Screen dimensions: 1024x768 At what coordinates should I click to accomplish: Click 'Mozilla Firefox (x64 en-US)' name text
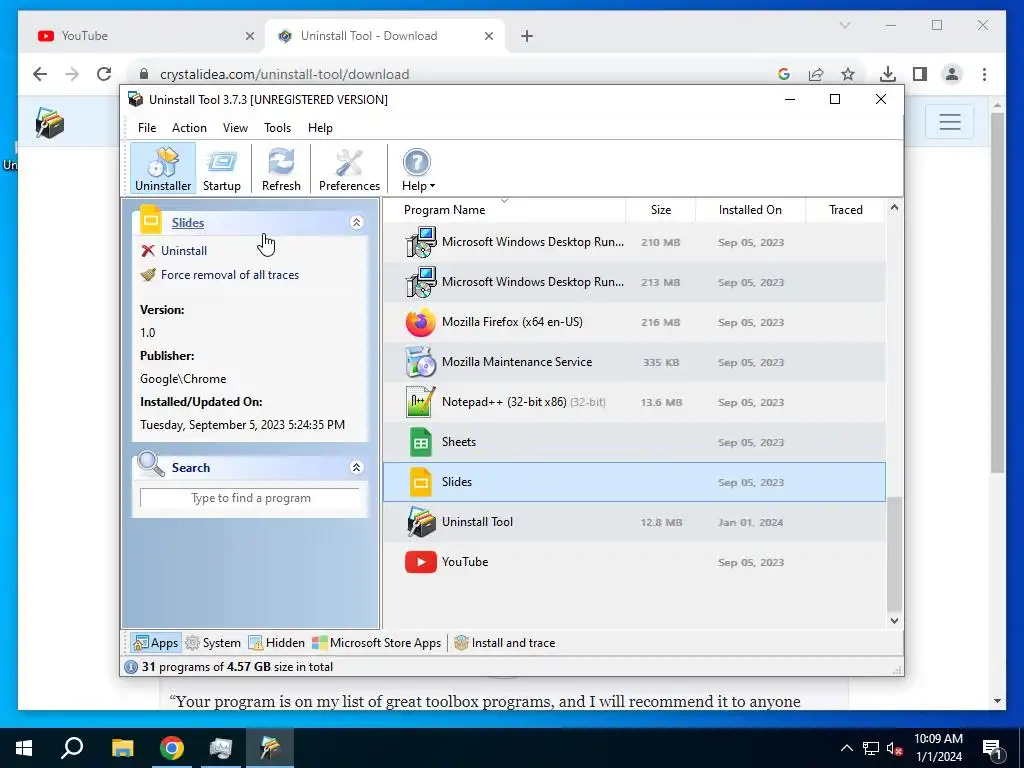click(512, 322)
